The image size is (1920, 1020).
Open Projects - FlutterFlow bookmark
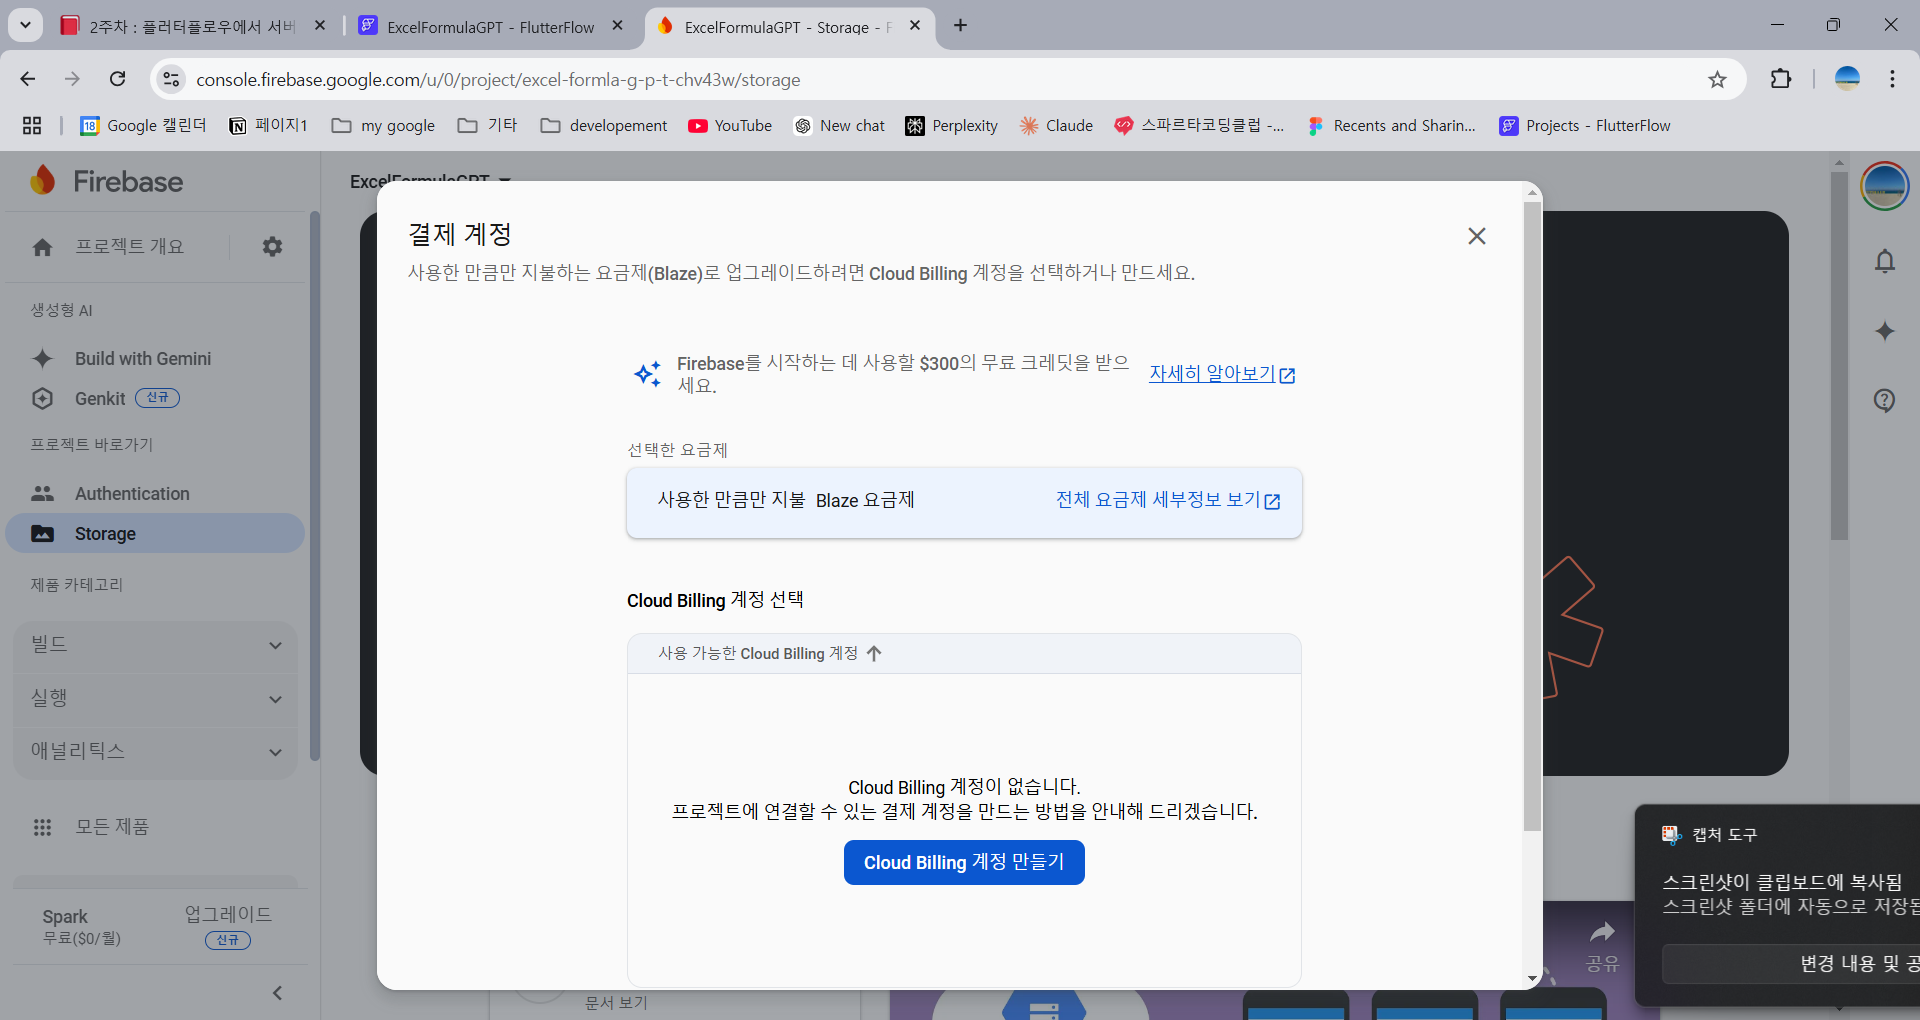click(1585, 126)
